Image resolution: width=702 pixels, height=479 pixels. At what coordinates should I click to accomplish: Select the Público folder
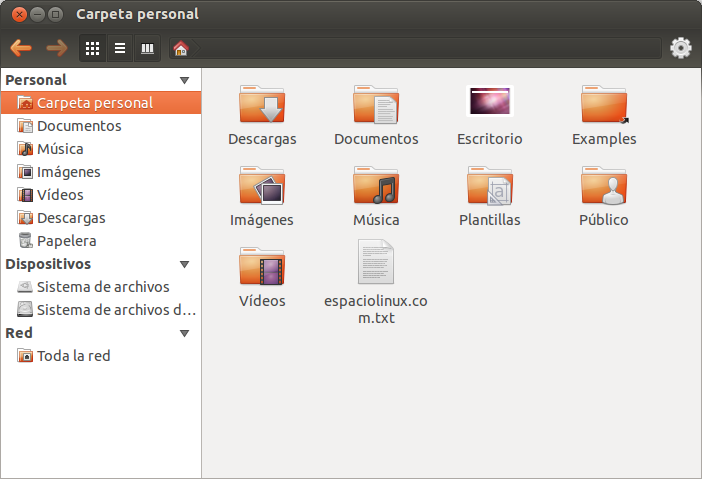tap(604, 187)
